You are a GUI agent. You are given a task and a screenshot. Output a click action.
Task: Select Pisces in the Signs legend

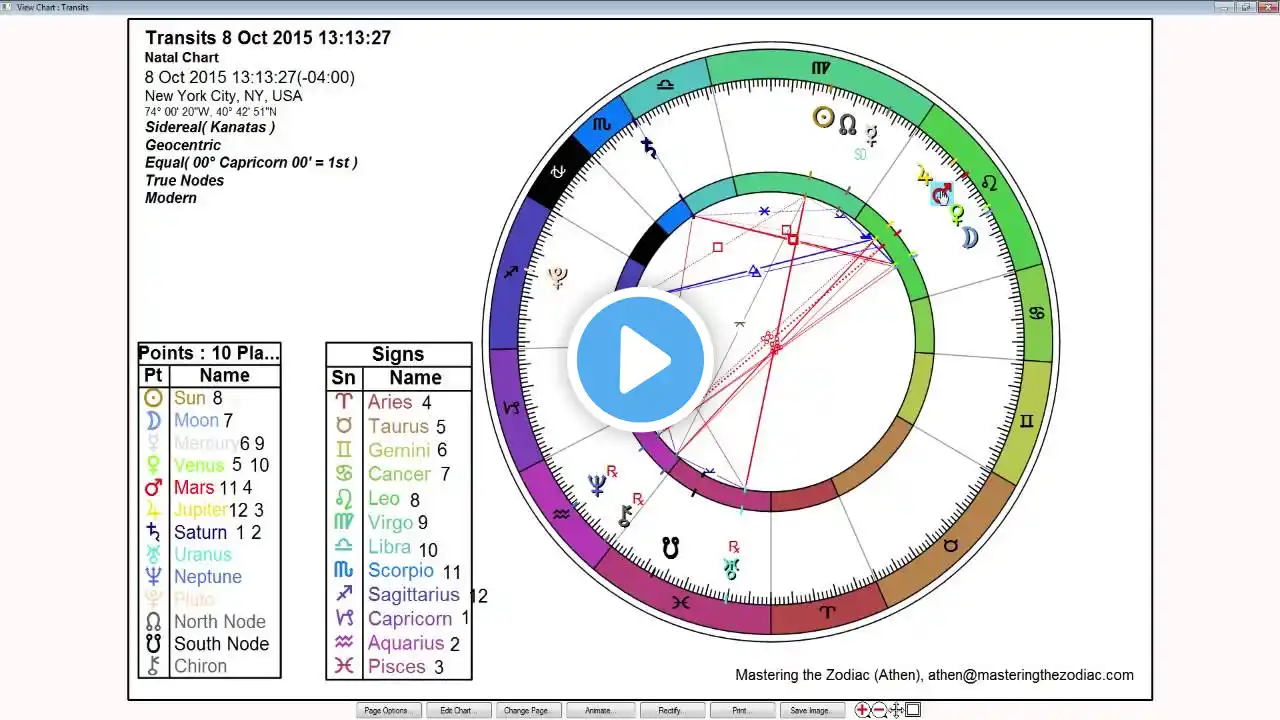pyautogui.click(x=399, y=666)
